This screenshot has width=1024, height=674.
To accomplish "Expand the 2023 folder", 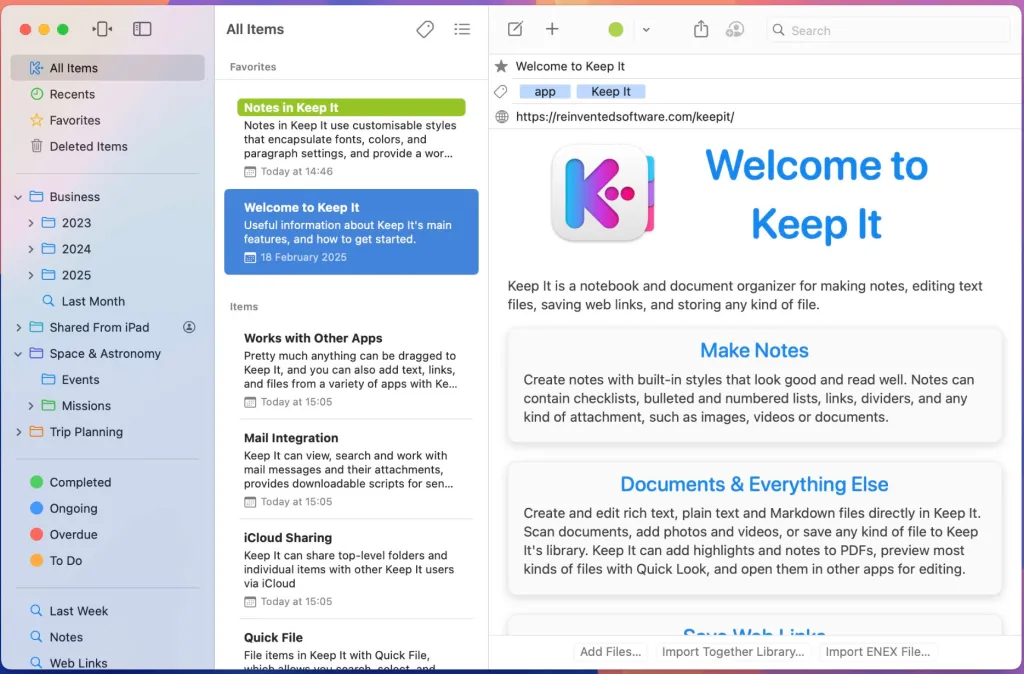I will pos(31,223).
